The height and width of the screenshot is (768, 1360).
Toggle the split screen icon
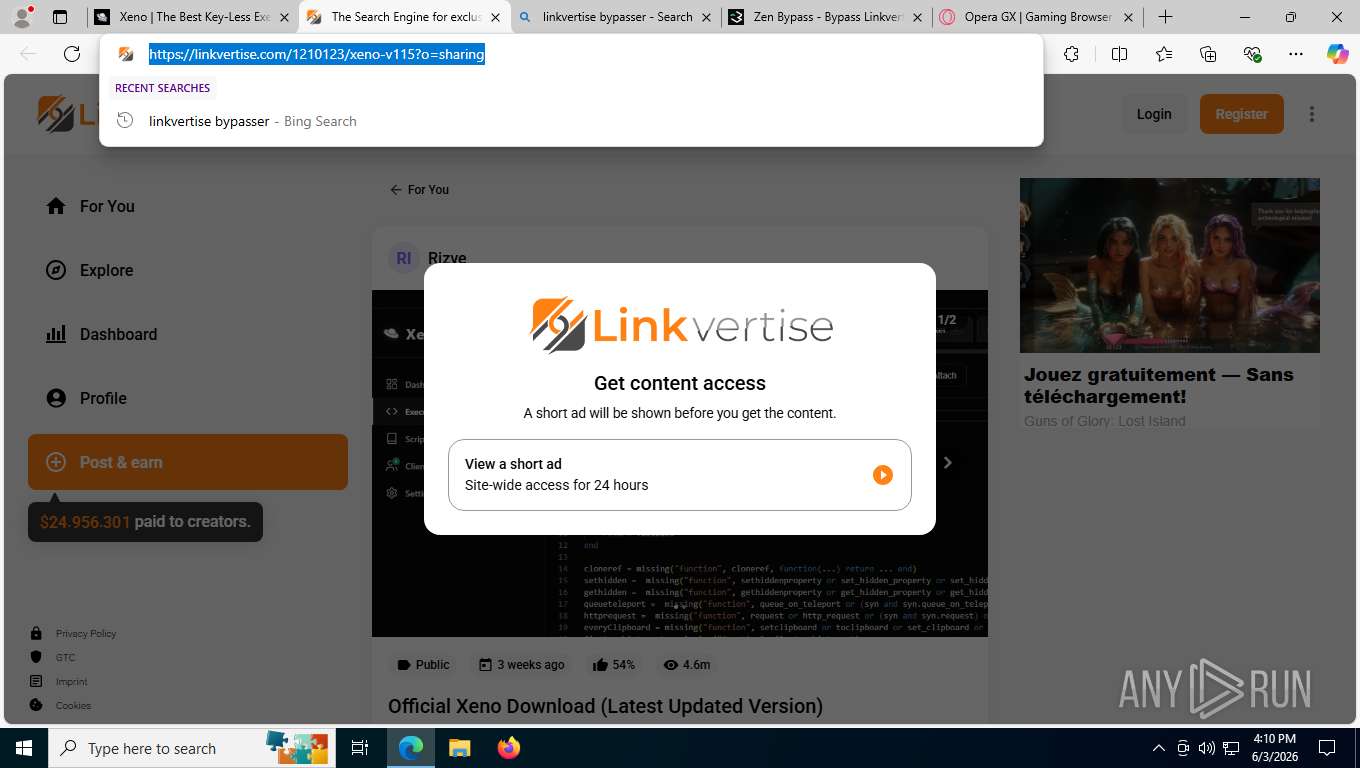pos(1119,54)
